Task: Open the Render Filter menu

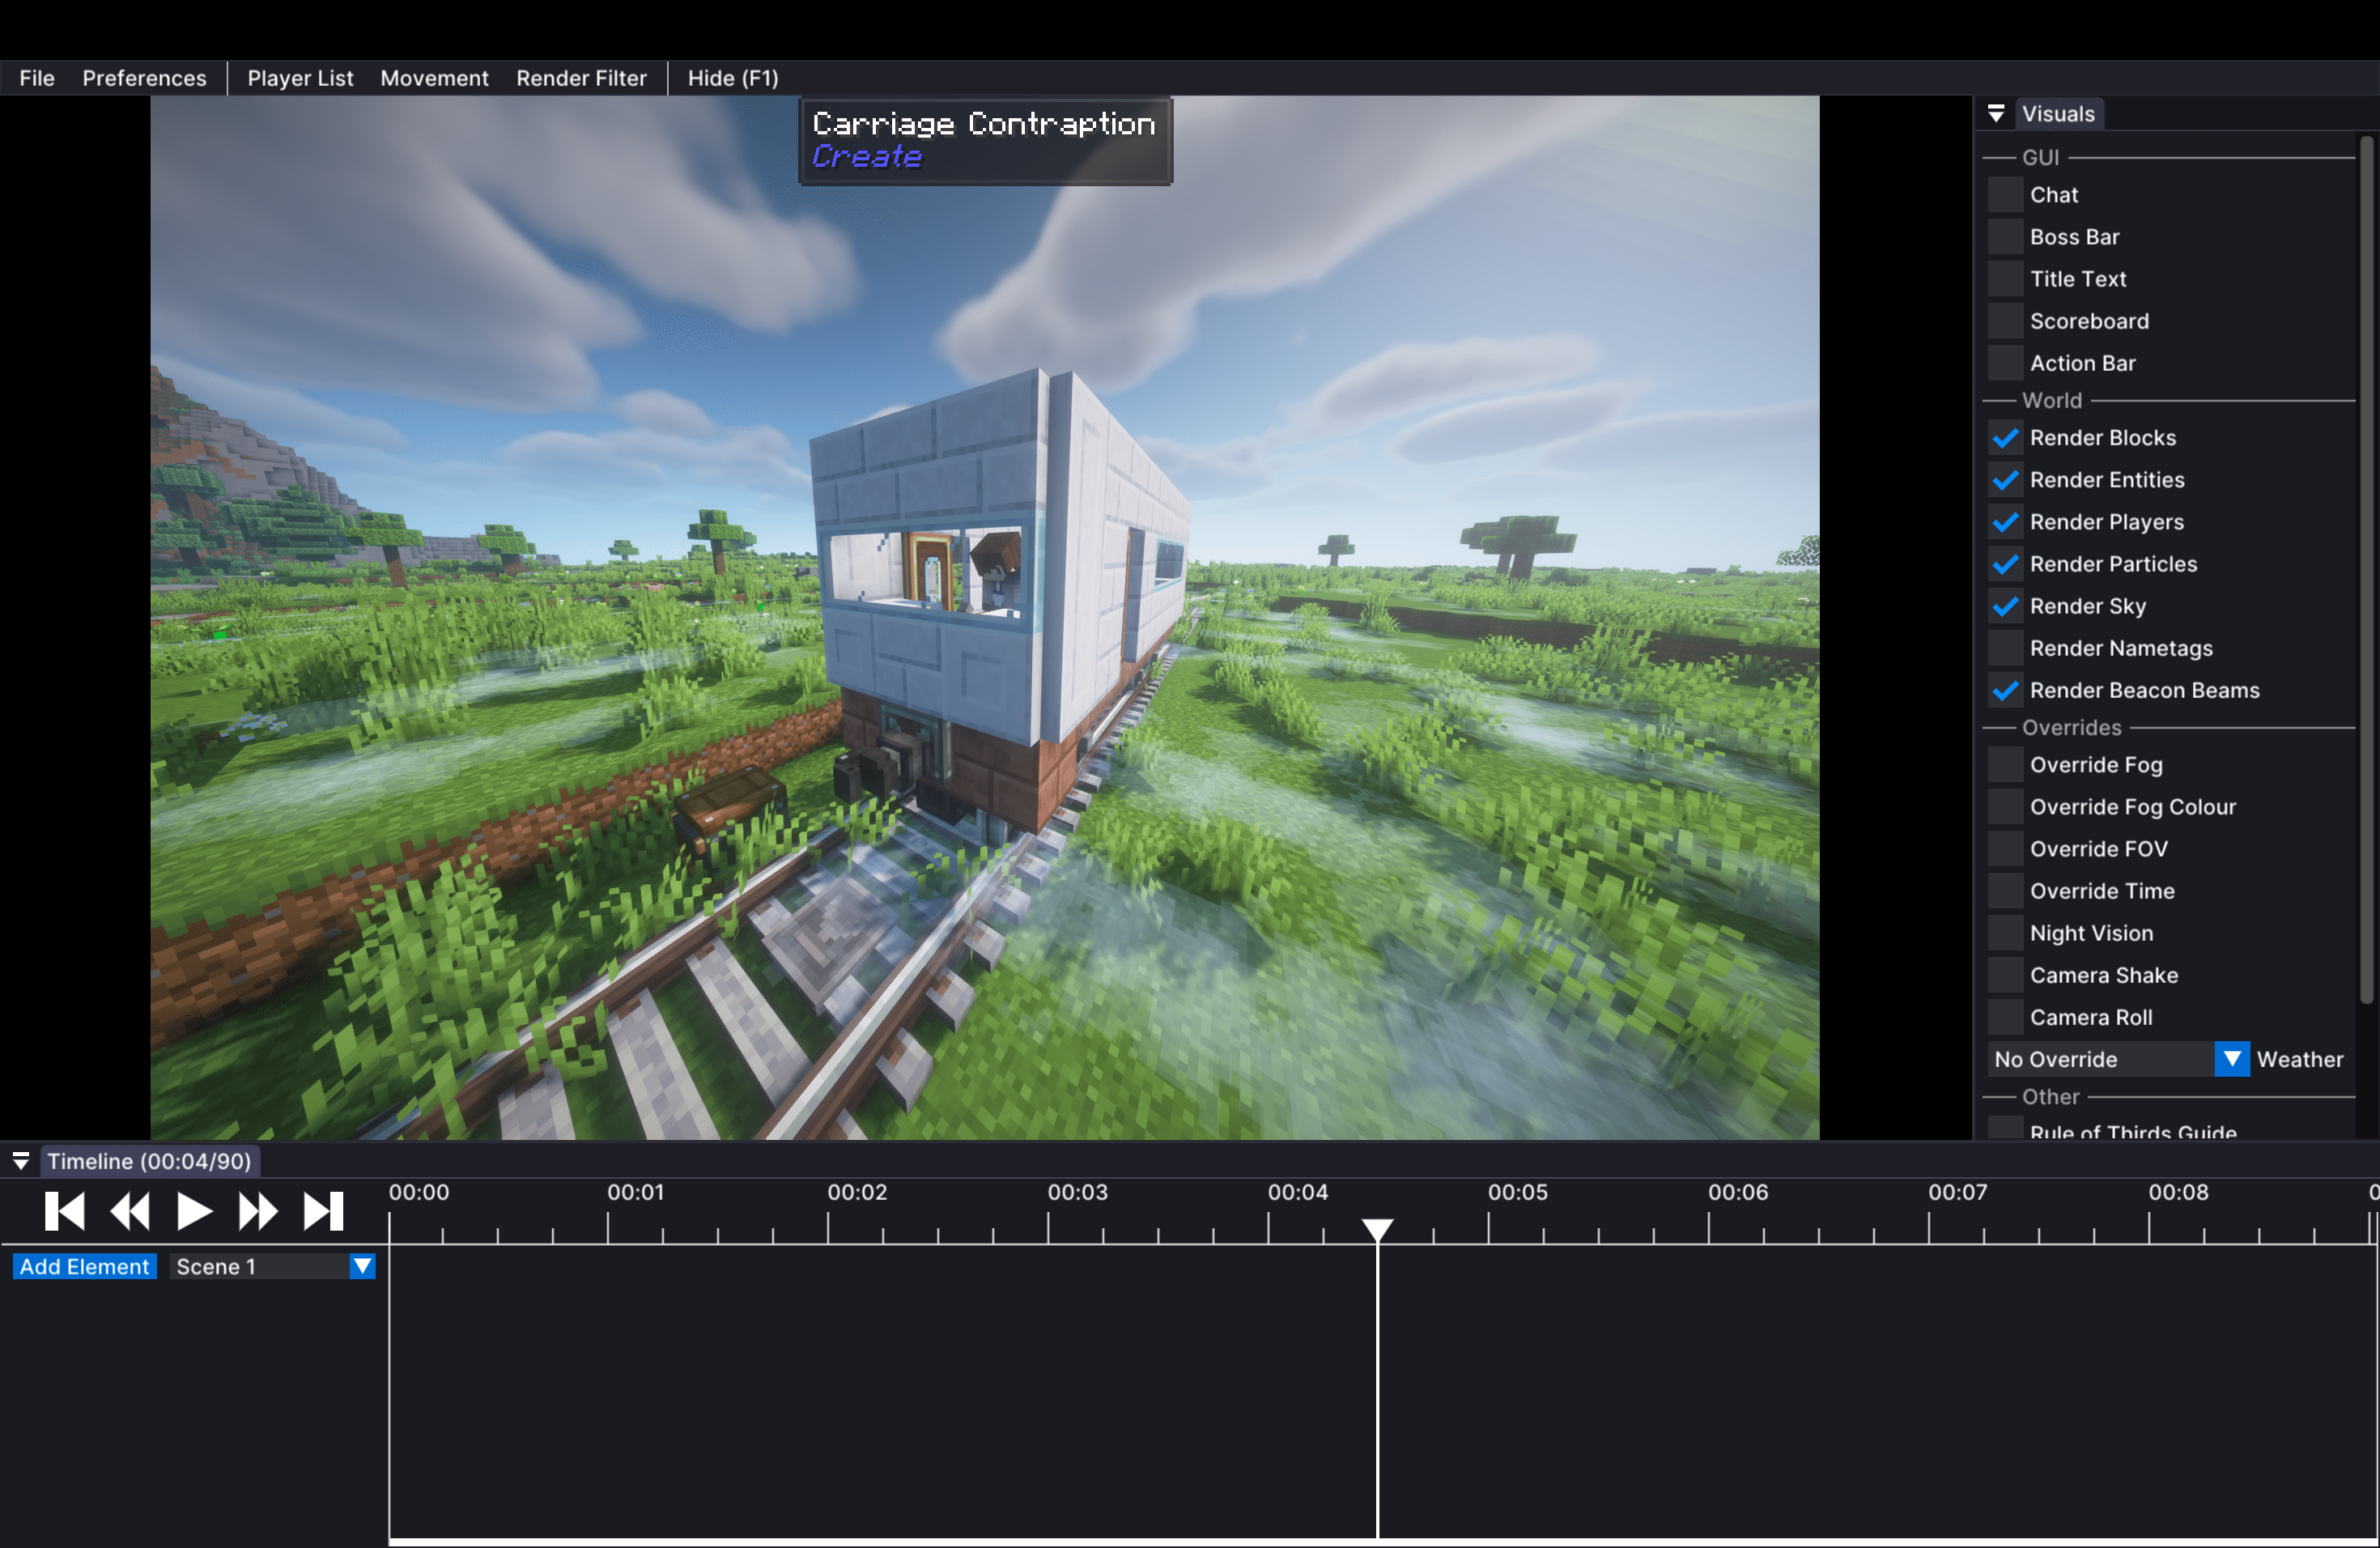Action: (x=581, y=78)
